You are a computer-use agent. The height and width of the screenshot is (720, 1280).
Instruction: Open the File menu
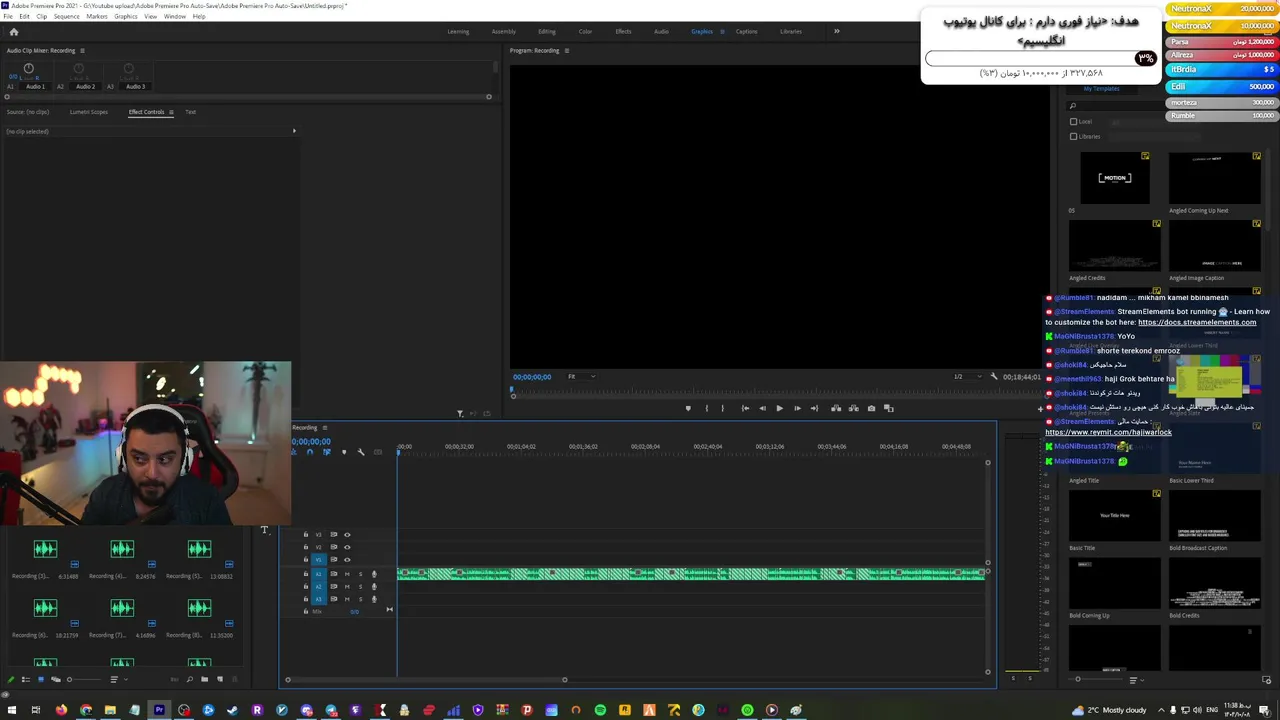[8, 16]
